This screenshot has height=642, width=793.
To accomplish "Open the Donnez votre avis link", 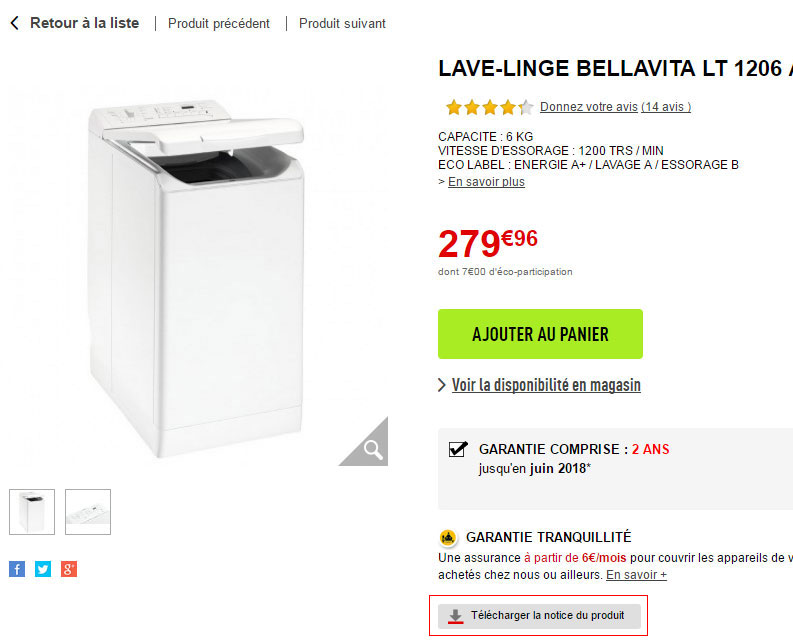I will coord(588,107).
